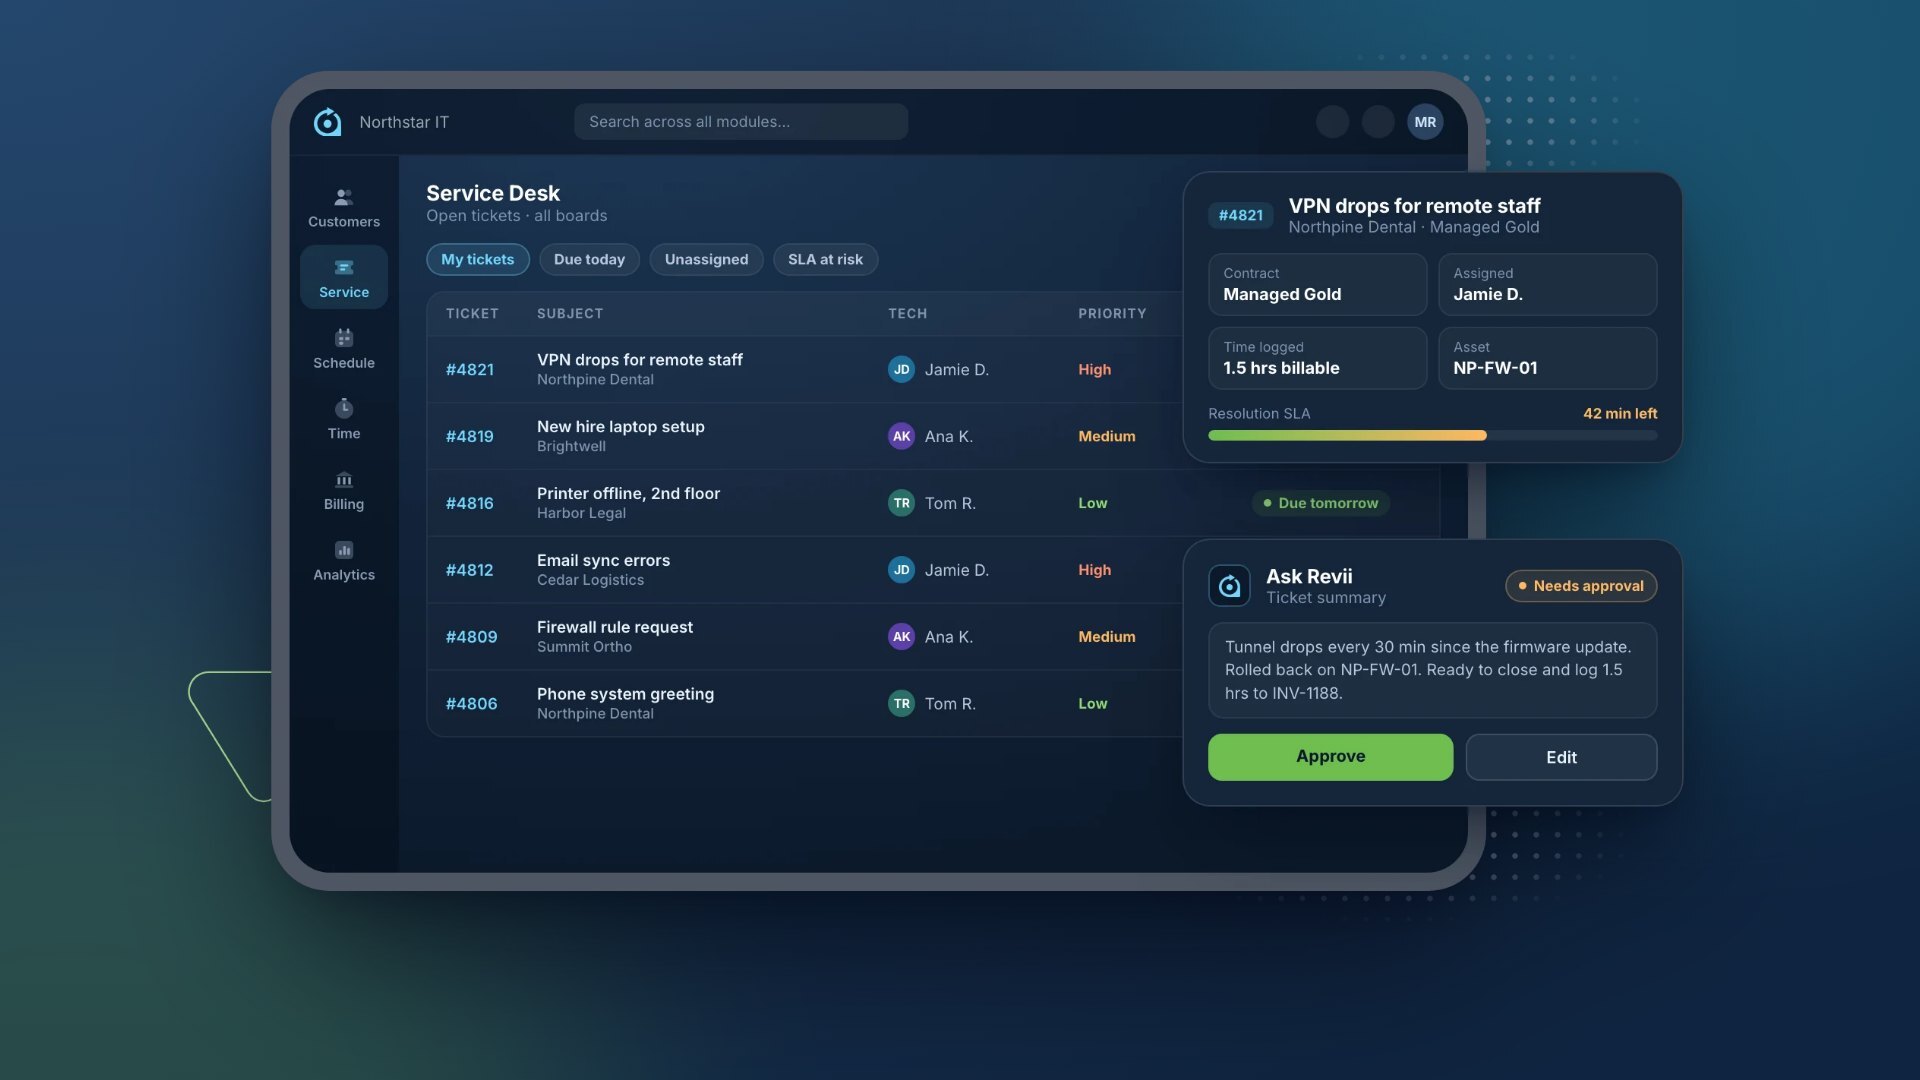Sort by the SUBJECT column header

tap(570, 314)
